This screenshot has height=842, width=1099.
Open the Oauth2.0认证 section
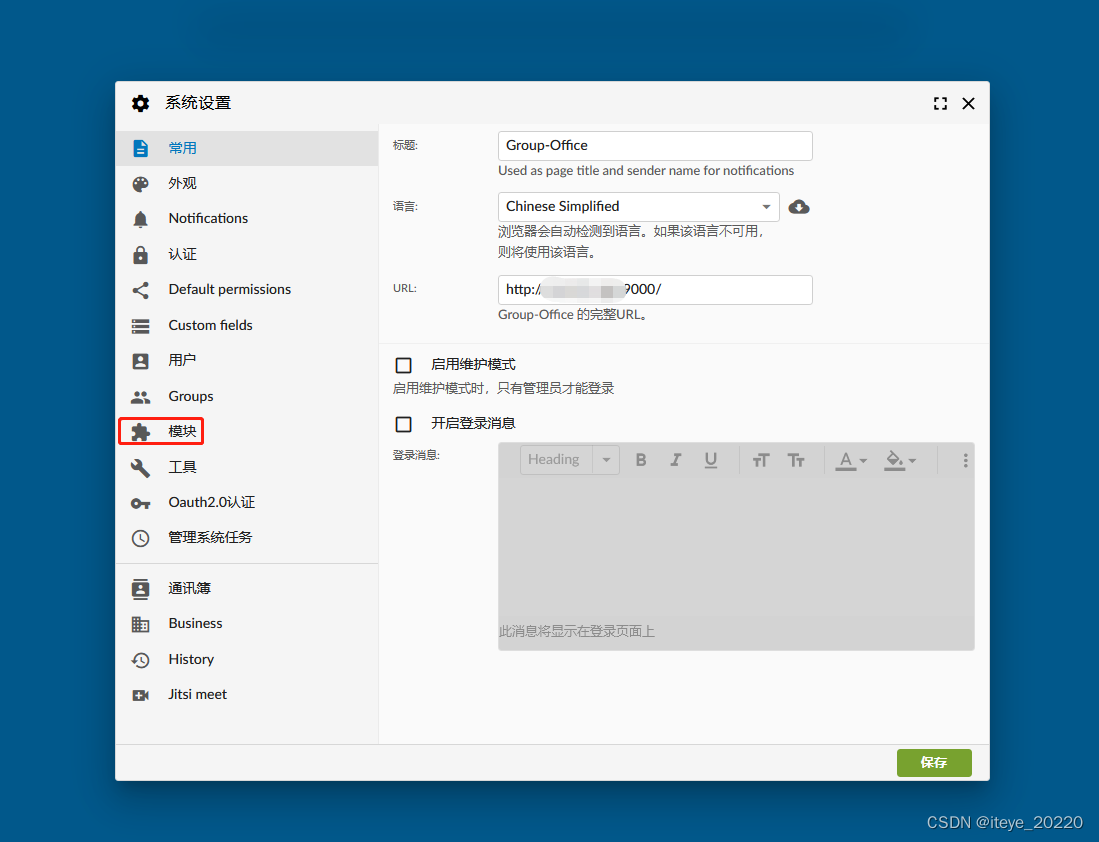tap(247, 503)
